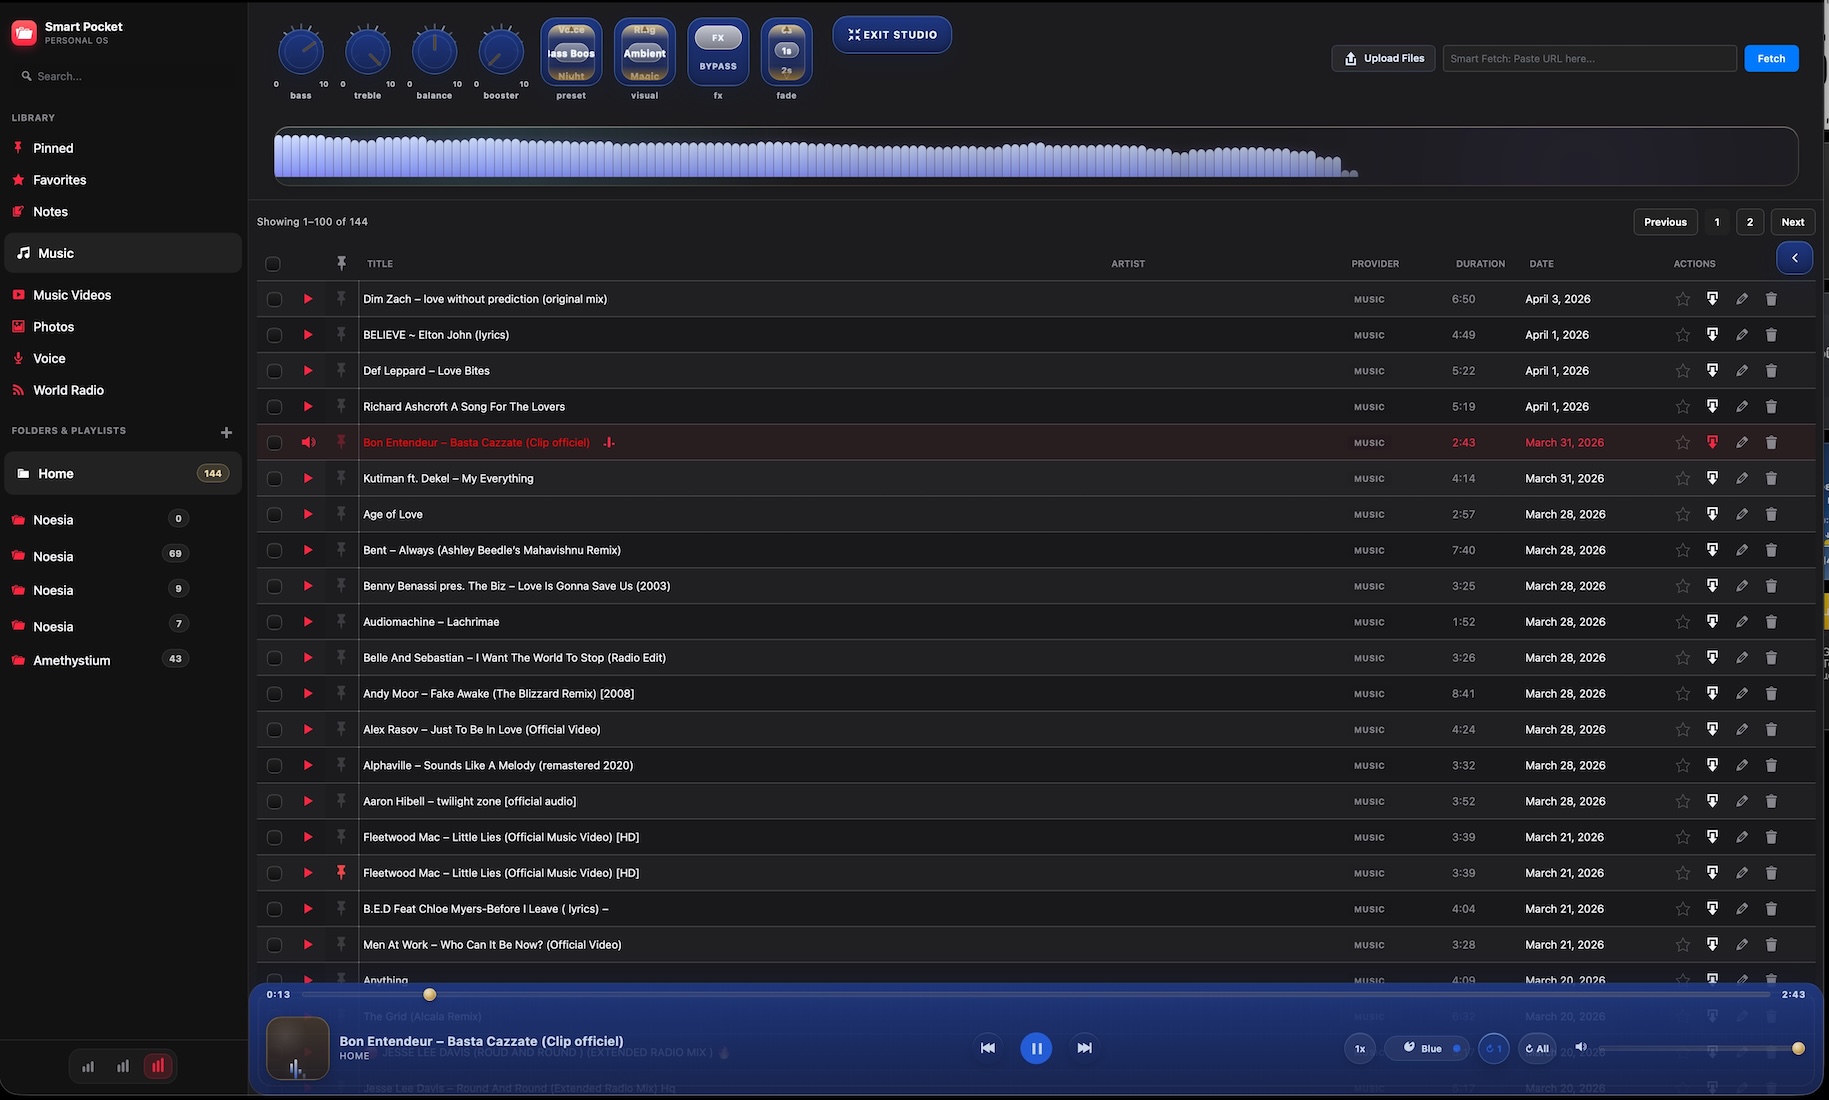
Task: Play 'Aaron Hibell – twilight zone'
Action: coord(308,801)
